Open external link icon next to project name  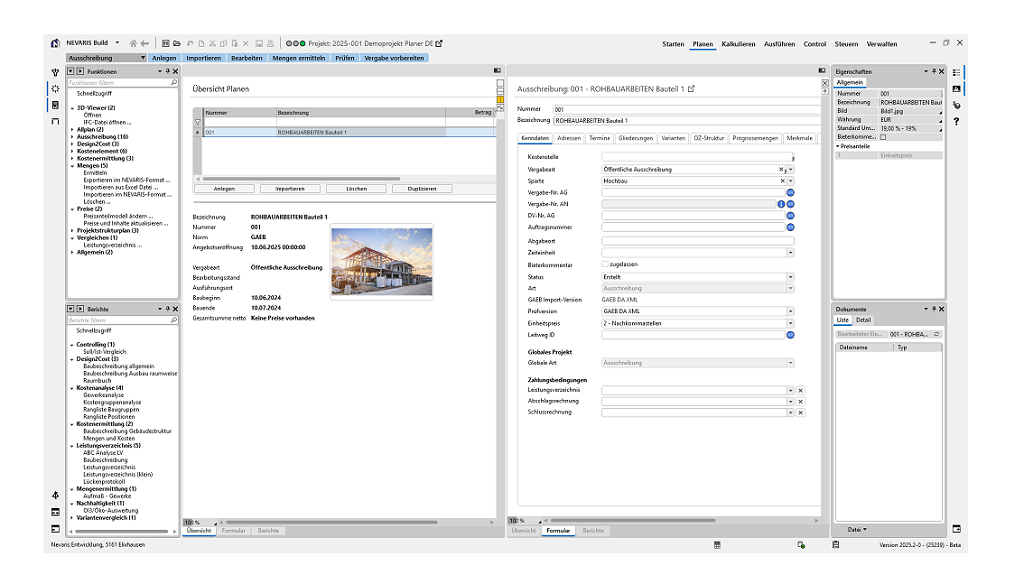click(438, 43)
